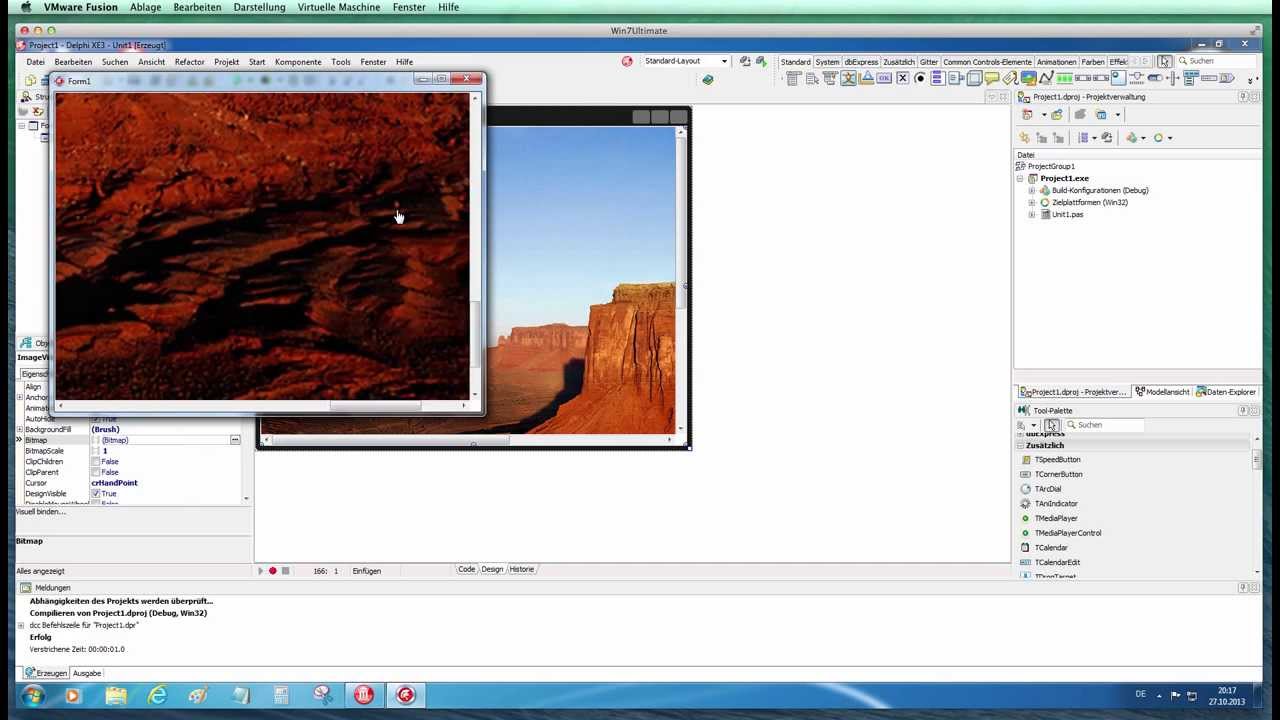This screenshot has width=1280, height=720.
Task: Click the Bitmap ellipsis button
Action: 235,440
